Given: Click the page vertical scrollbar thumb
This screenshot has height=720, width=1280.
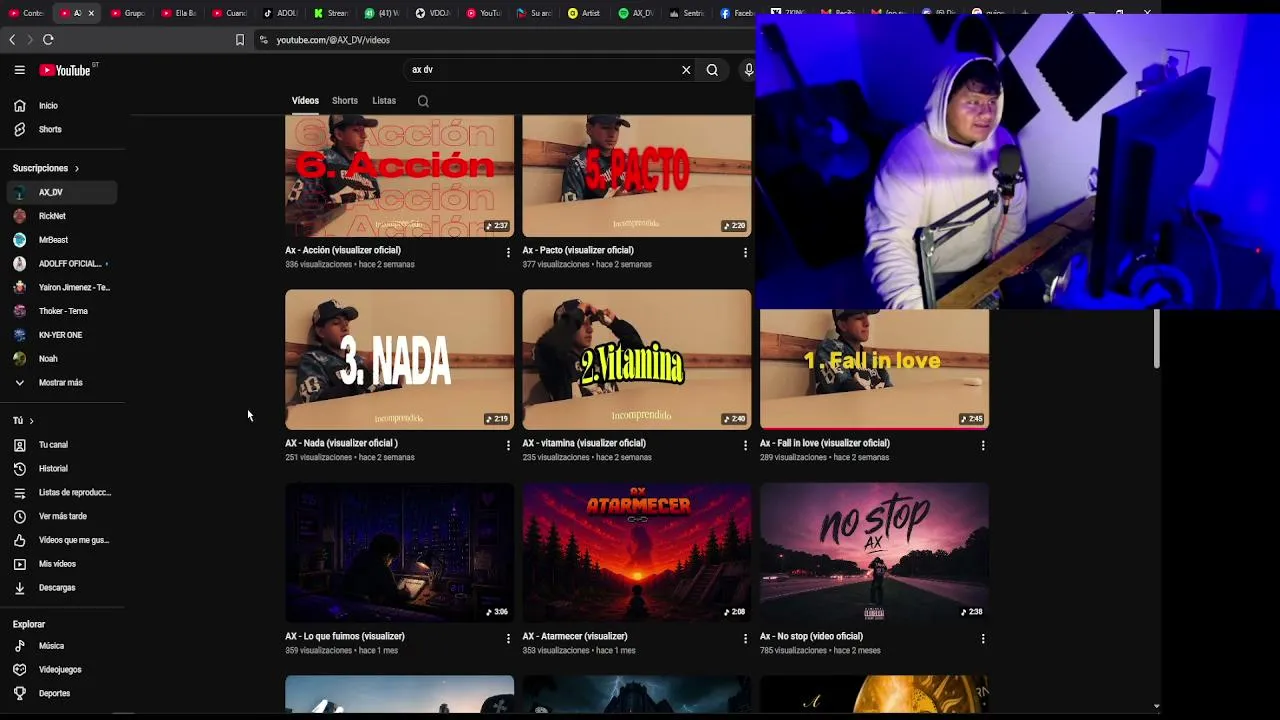Looking at the screenshot, I should click(1156, 338).
